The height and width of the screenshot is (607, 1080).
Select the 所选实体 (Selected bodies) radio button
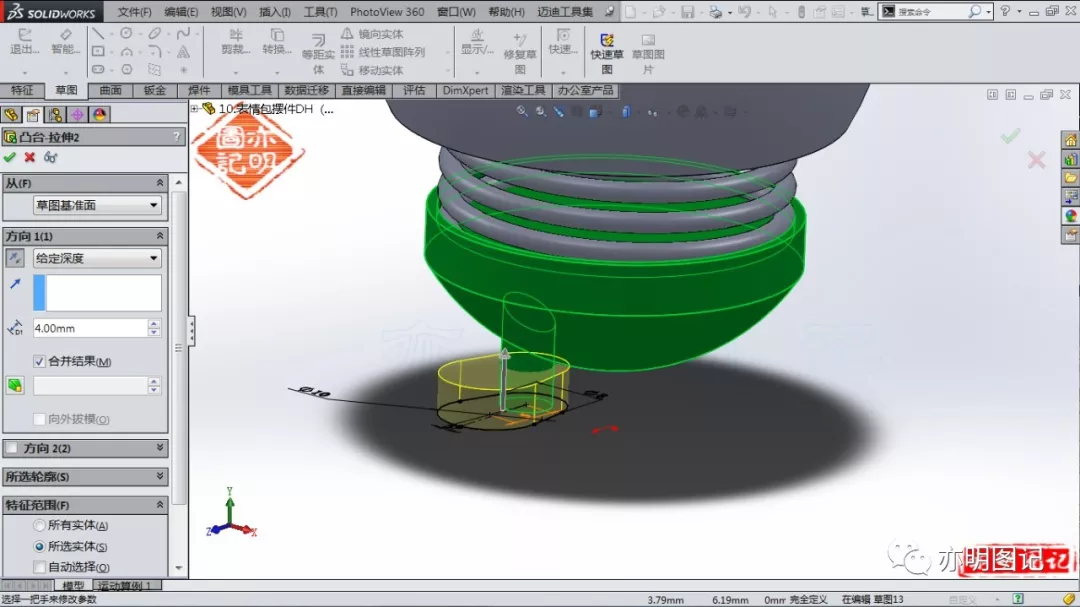(39, 546)
